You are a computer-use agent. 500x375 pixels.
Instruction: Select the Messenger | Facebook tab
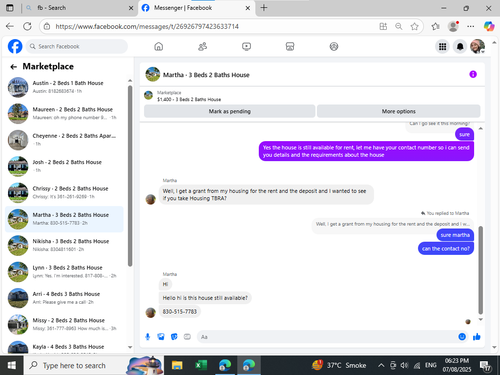point(197,8)
